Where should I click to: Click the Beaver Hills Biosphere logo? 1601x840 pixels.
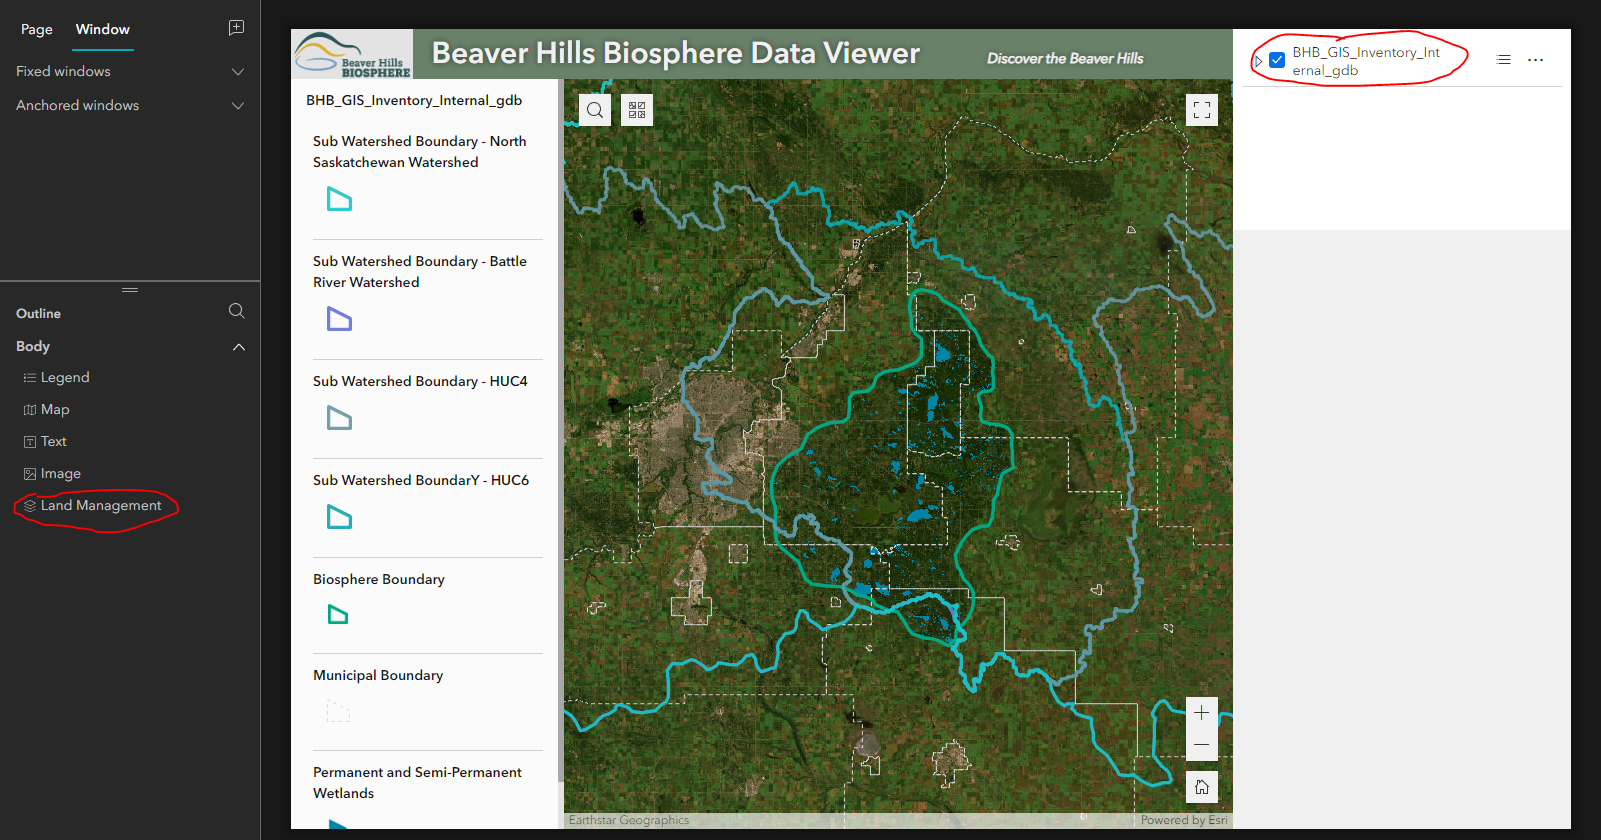pyautogui.click(x=352, y=54)
